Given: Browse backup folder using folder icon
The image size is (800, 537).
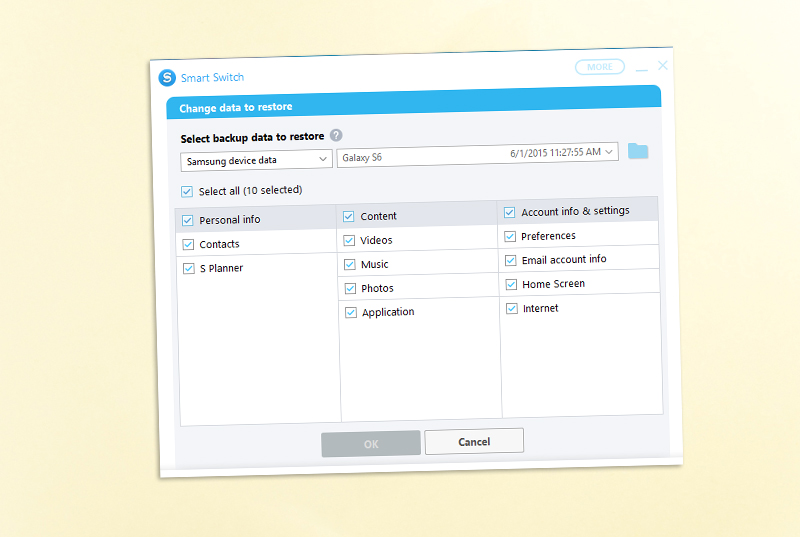Looking at the screenshot, I should (x=638, y=150).
